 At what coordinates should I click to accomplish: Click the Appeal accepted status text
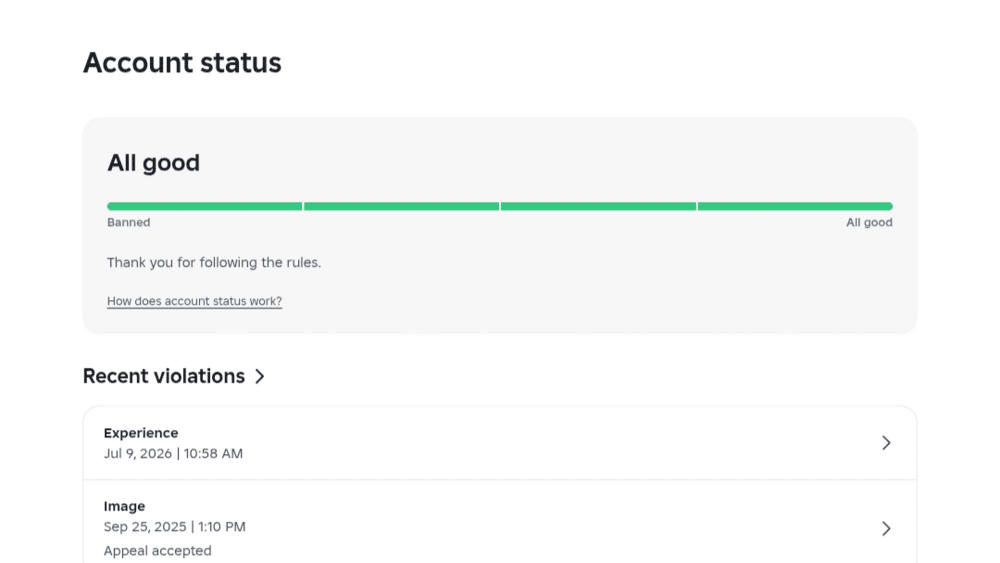pos(157,551)
